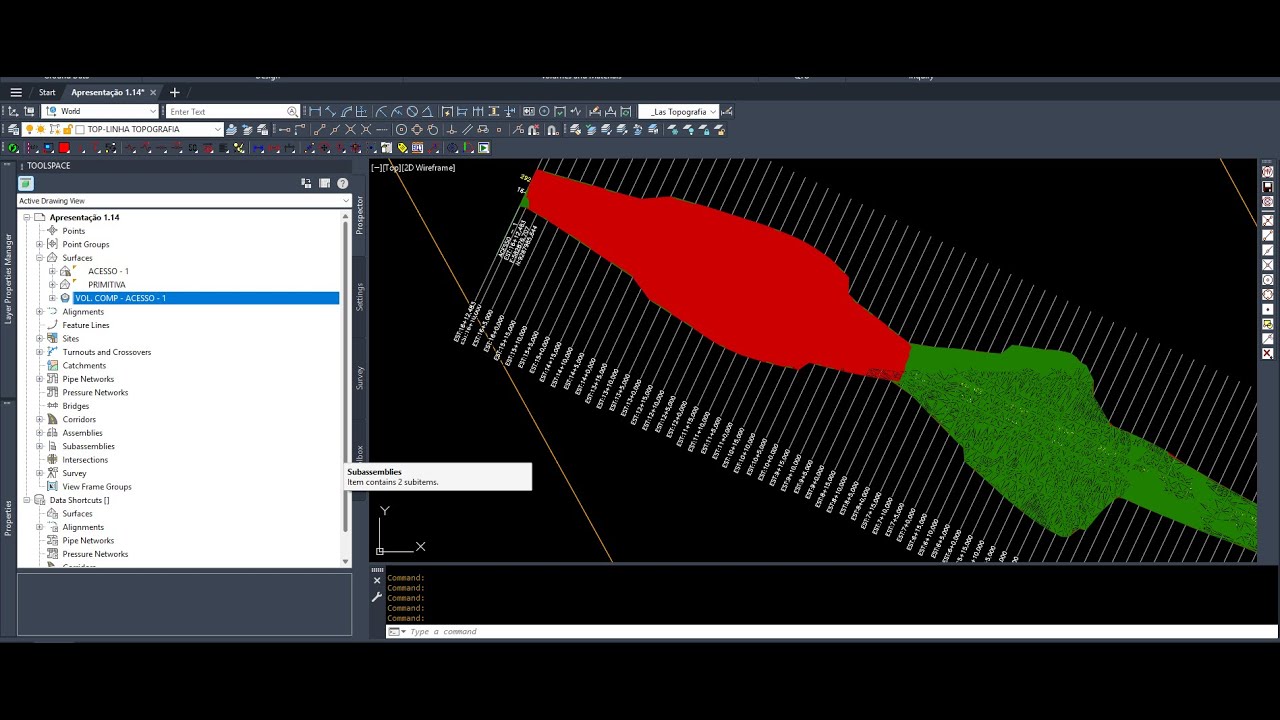Close the Apresentação 1.14 tab

pos(154,92)
